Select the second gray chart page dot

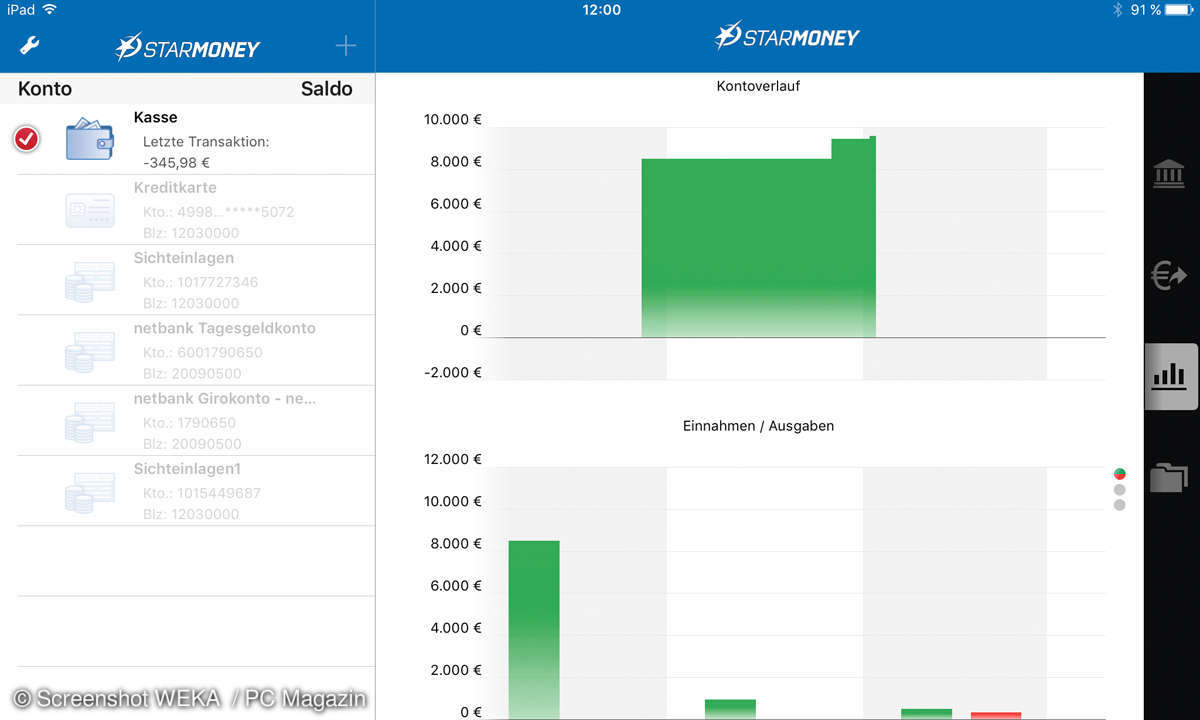click(x=1119, y=490)
